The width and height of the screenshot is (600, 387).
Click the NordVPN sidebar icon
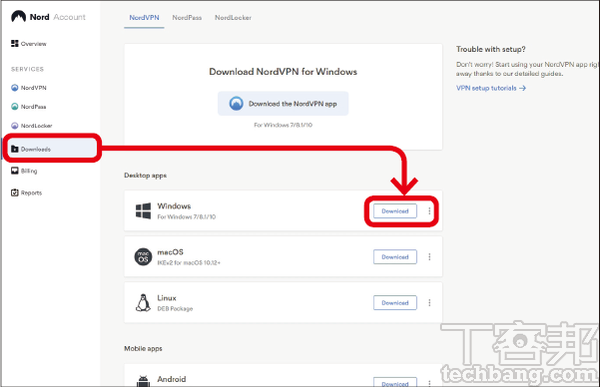pyautogui.click(x=15, y=88)
